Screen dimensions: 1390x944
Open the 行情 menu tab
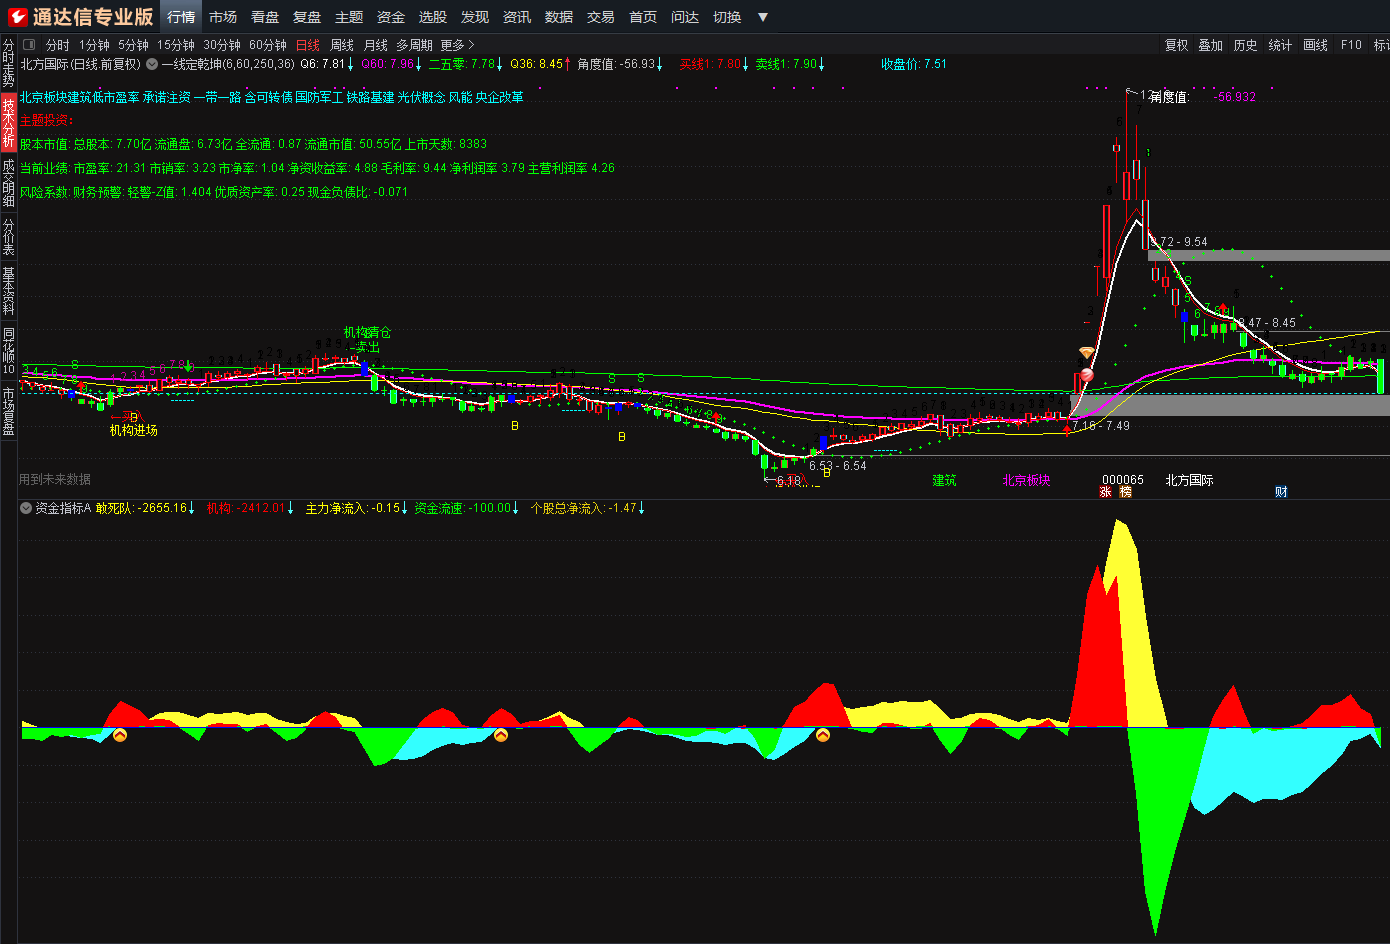[x=181, y=17]
